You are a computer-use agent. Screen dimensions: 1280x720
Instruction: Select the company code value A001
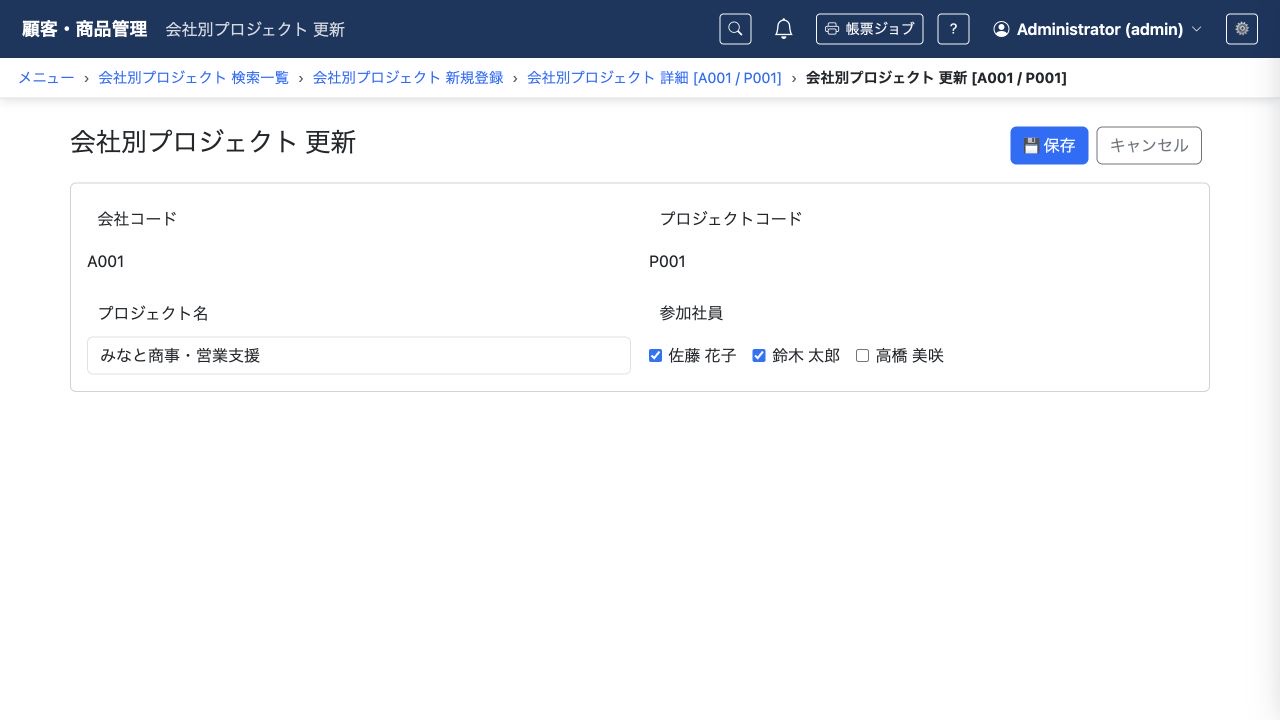coord(106,262)
